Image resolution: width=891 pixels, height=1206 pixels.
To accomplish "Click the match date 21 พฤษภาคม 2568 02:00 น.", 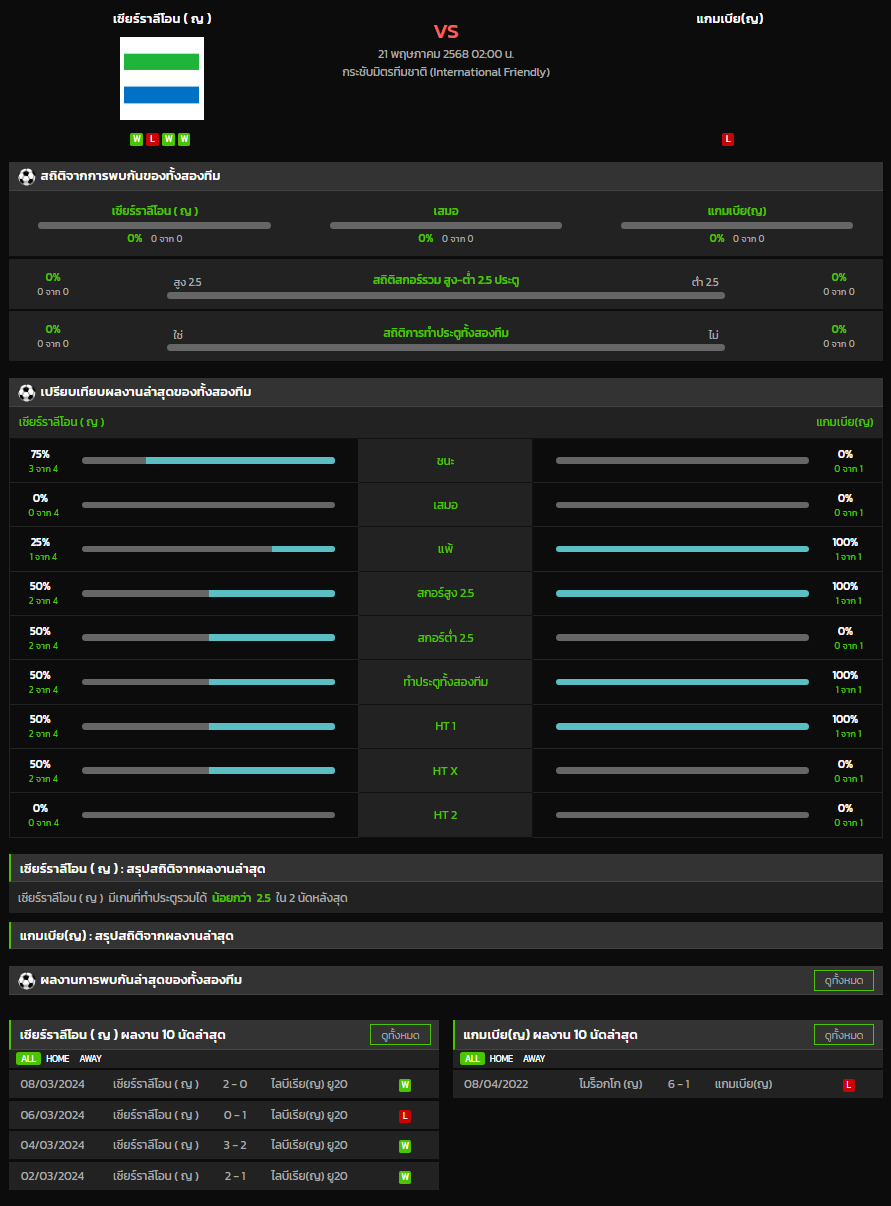I will [446, 54].
